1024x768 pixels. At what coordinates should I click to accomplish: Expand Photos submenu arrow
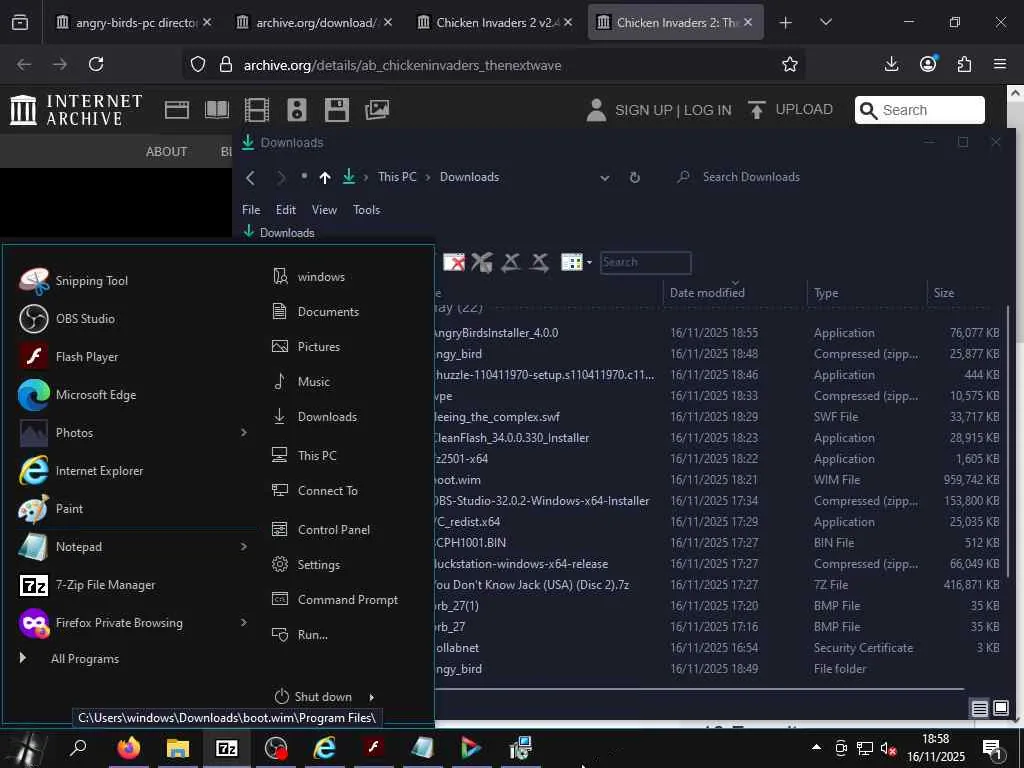(244, 432)
